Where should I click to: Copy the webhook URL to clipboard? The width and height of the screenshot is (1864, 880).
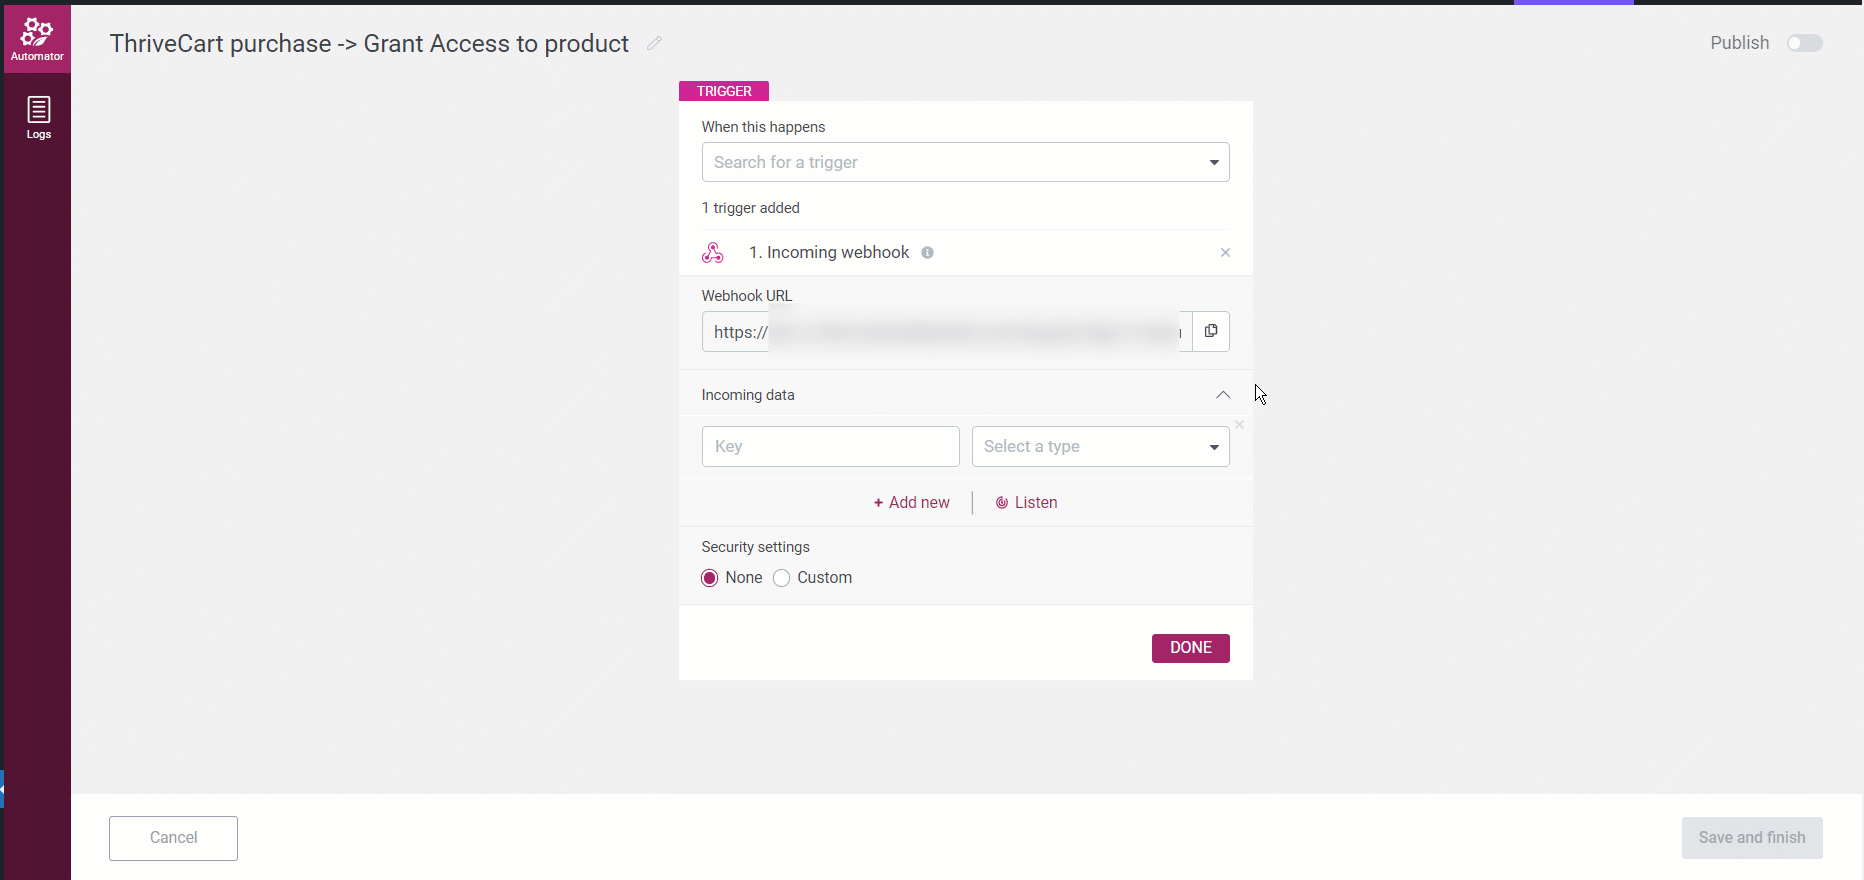tap(1211, 331)
